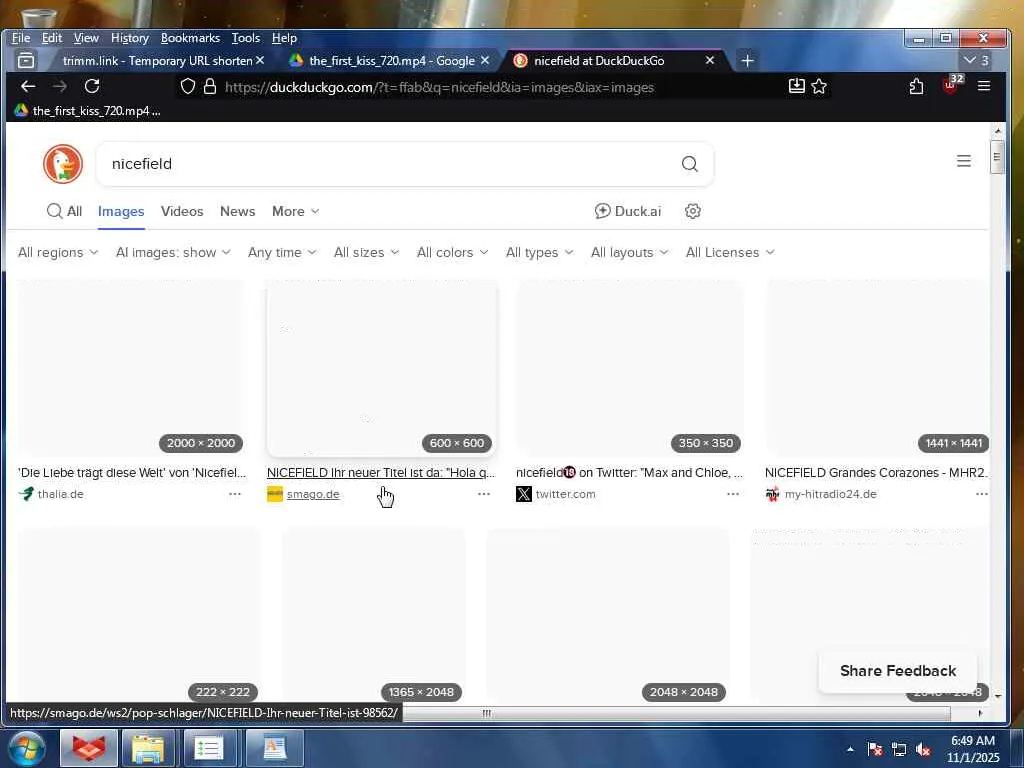Switch to the News search tab

click(238, 211)
